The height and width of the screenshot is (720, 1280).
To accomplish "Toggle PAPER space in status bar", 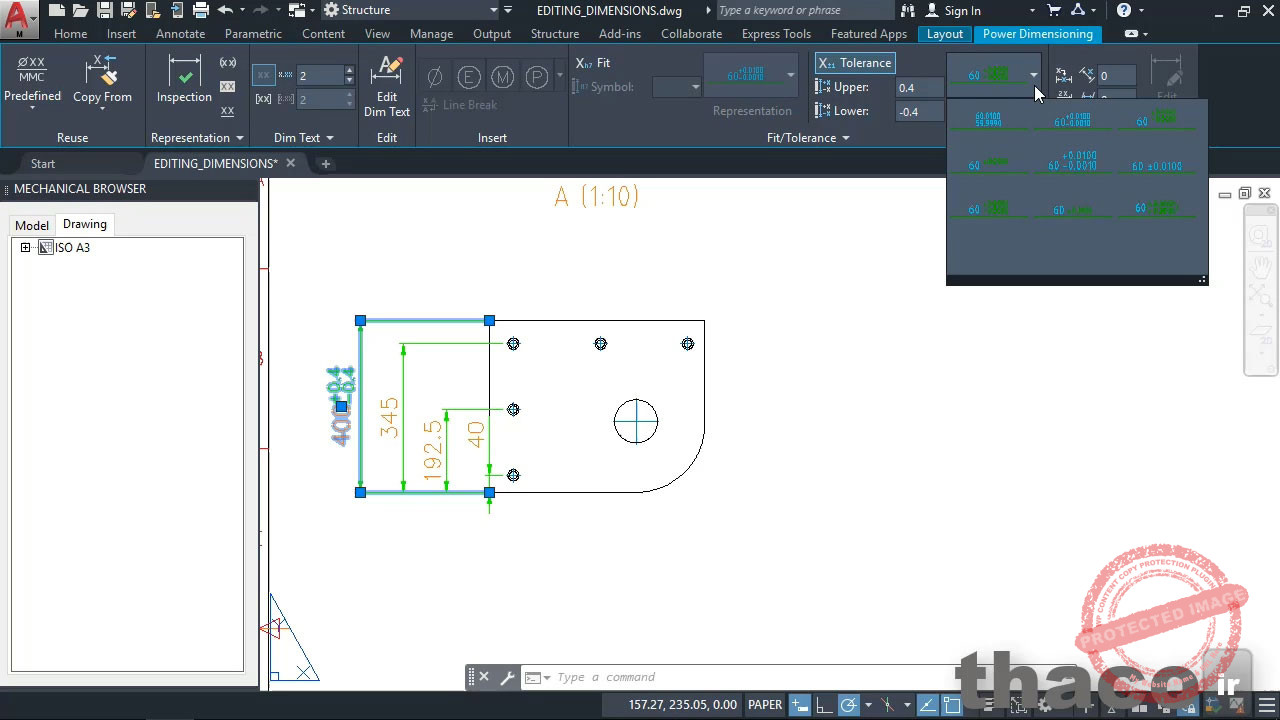I will pos(765,705).
